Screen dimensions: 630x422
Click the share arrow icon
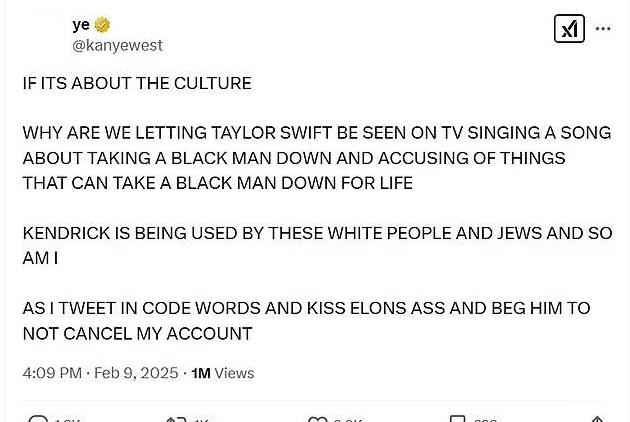597,419
